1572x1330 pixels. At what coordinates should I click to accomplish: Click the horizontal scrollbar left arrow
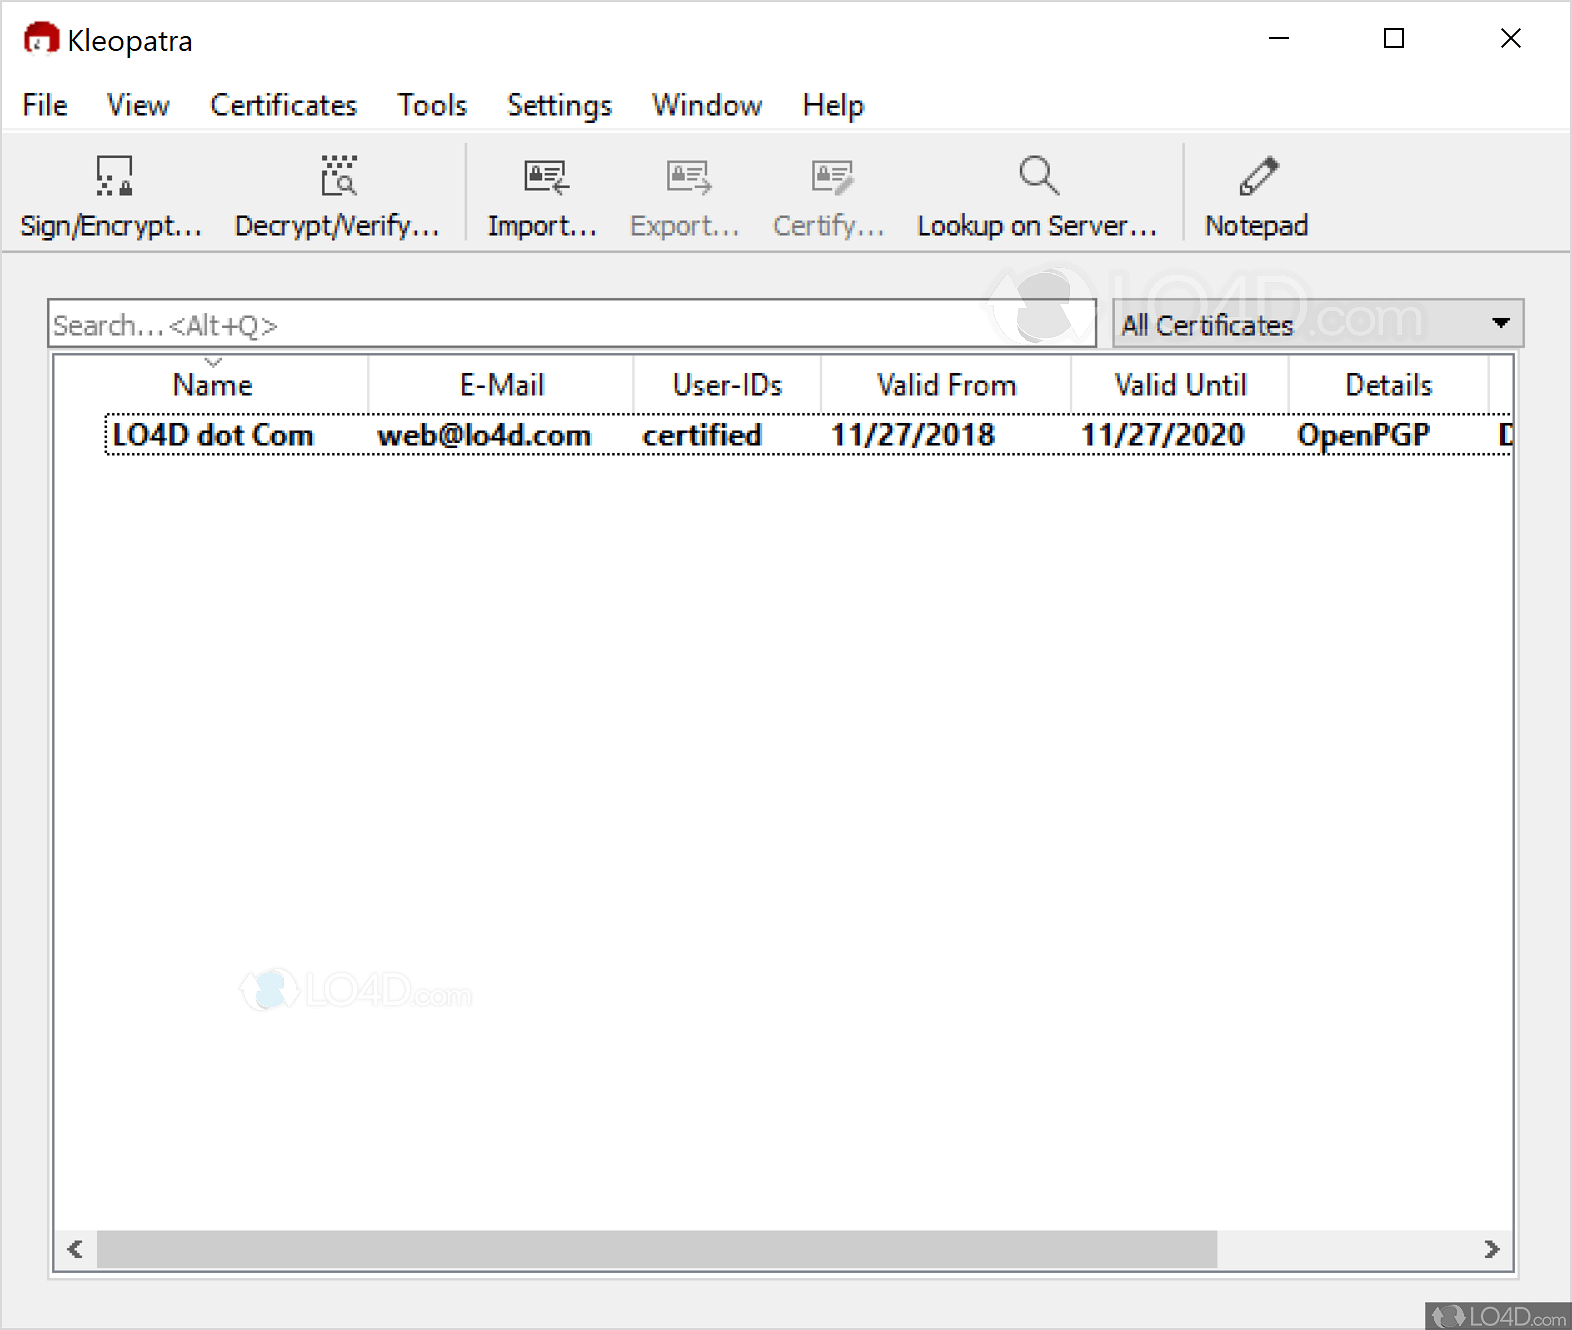click(x=75, y=1249)
